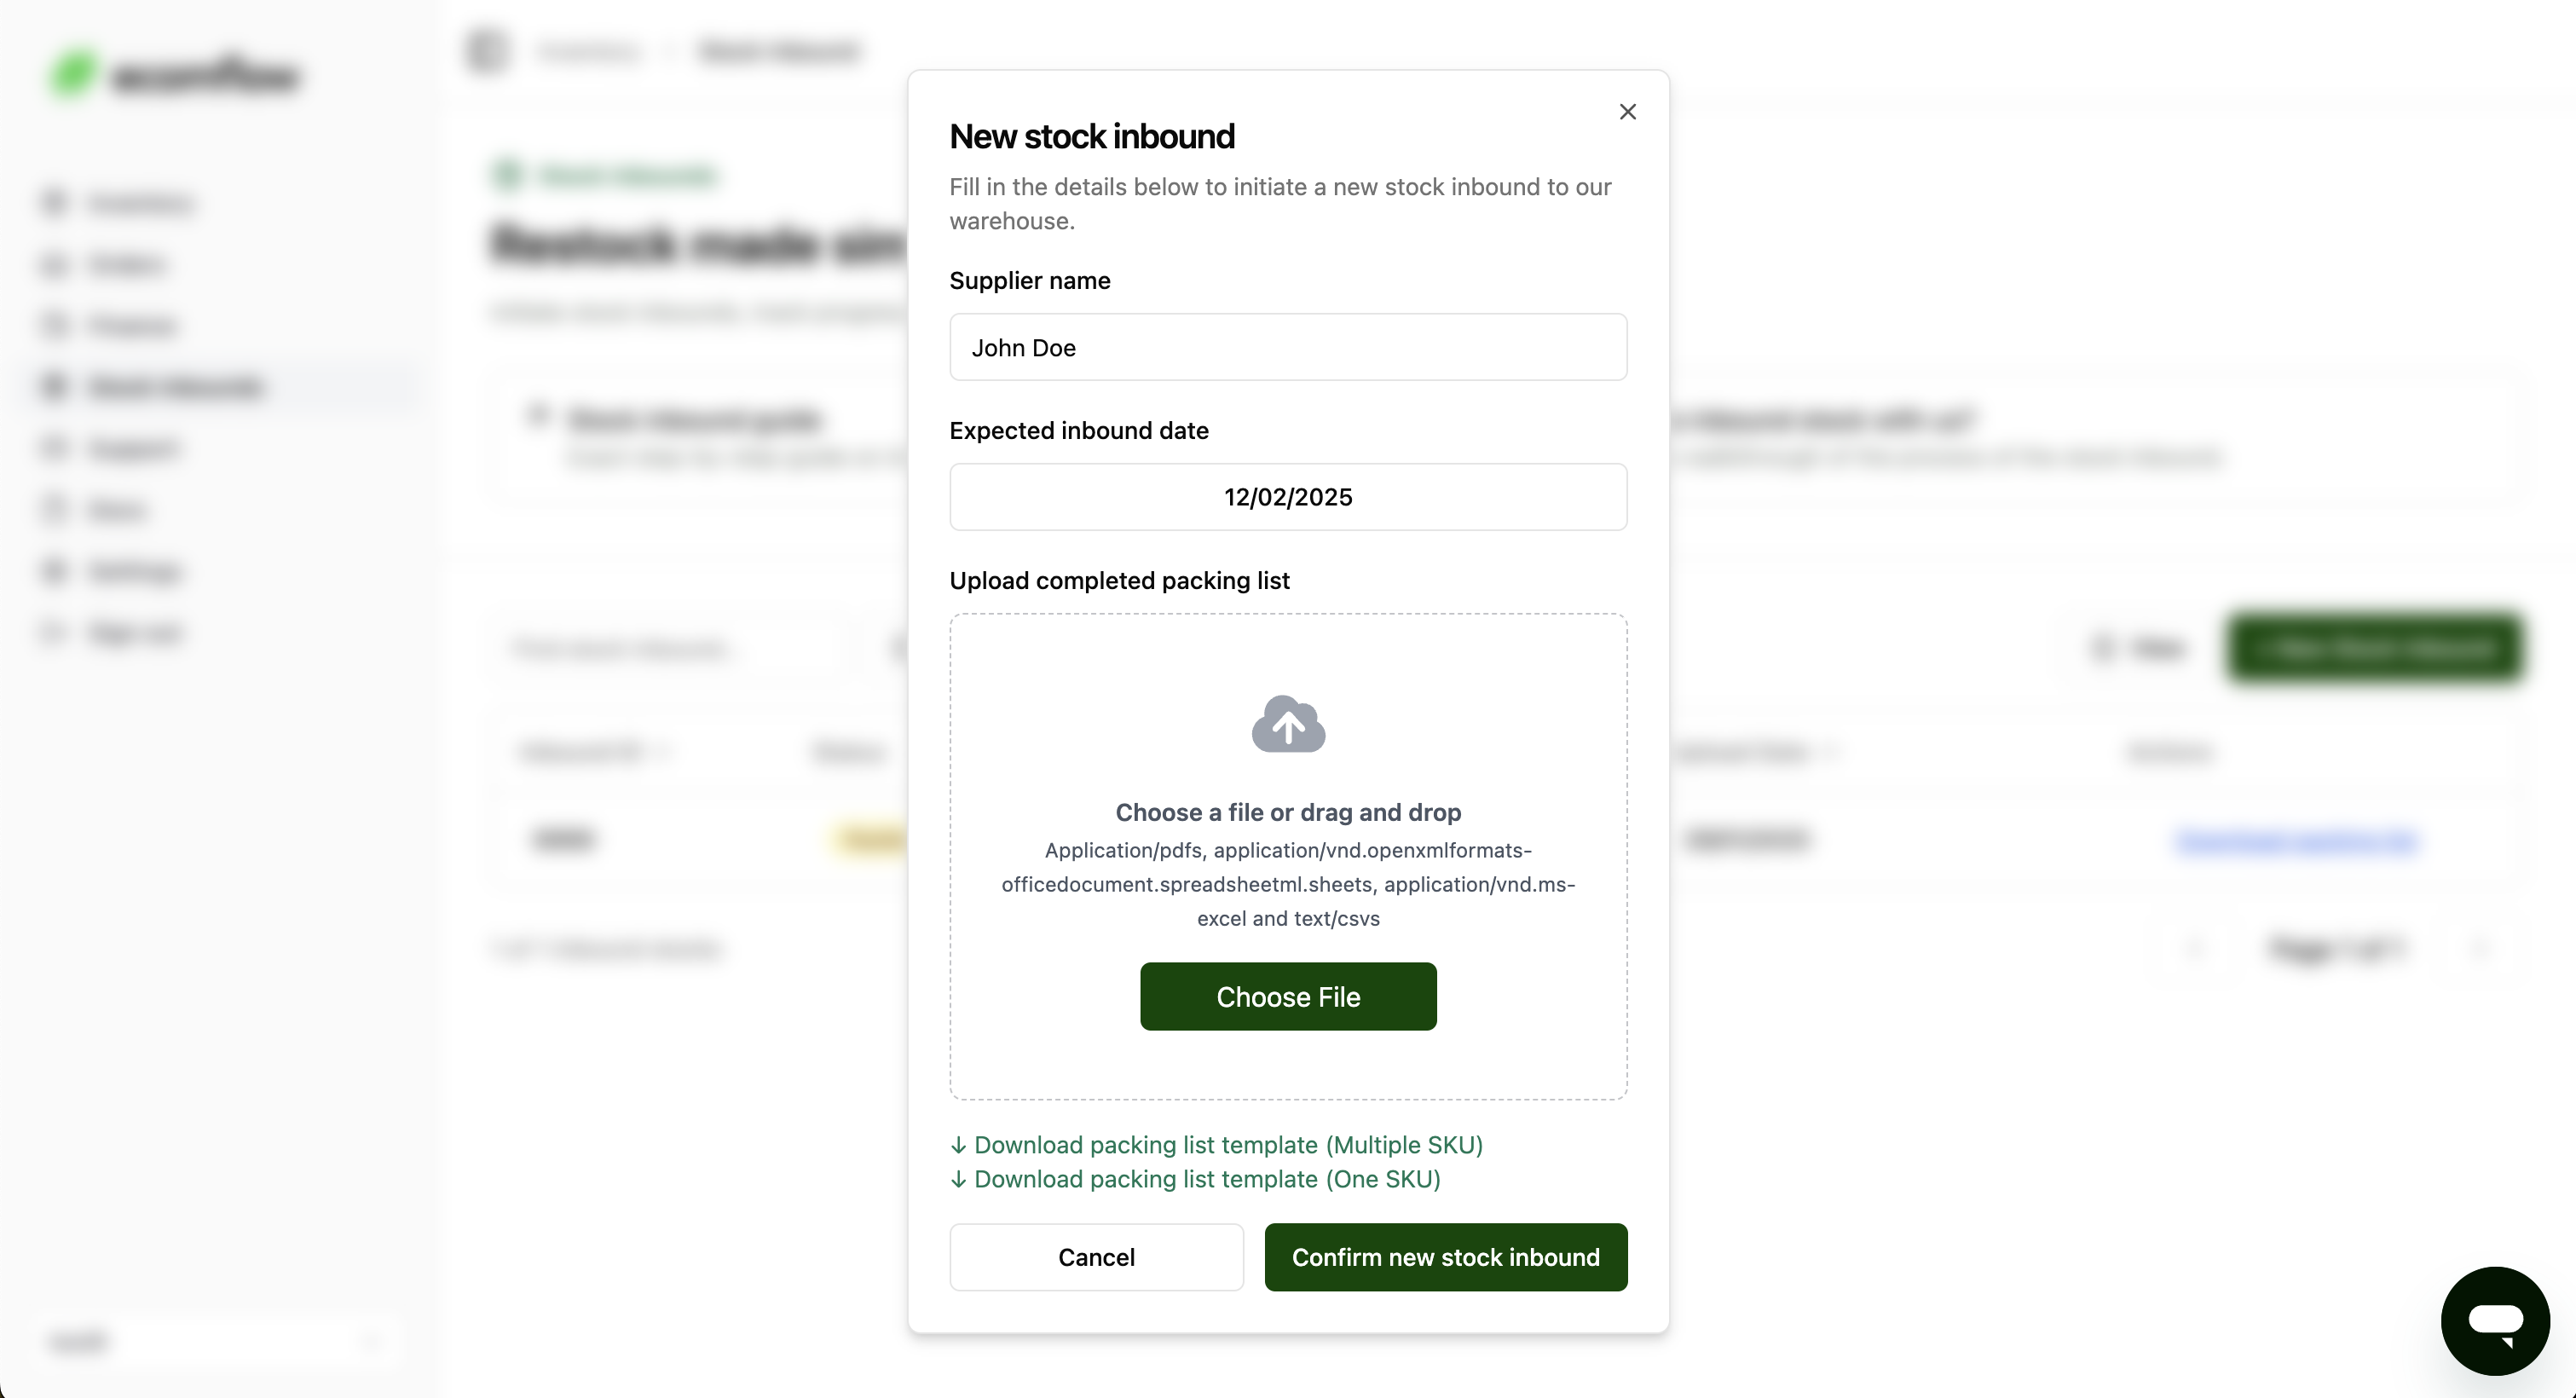This screenshot has width=2576, height=1398.
Task: Download the One SKU packing list template
Action: 1206,1179
